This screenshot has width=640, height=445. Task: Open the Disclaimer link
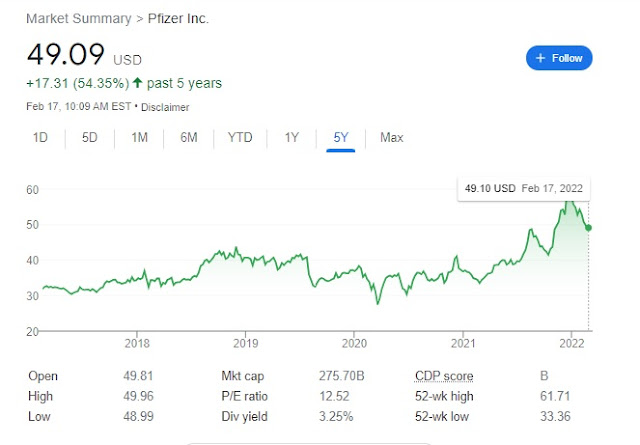coord(165,107)
